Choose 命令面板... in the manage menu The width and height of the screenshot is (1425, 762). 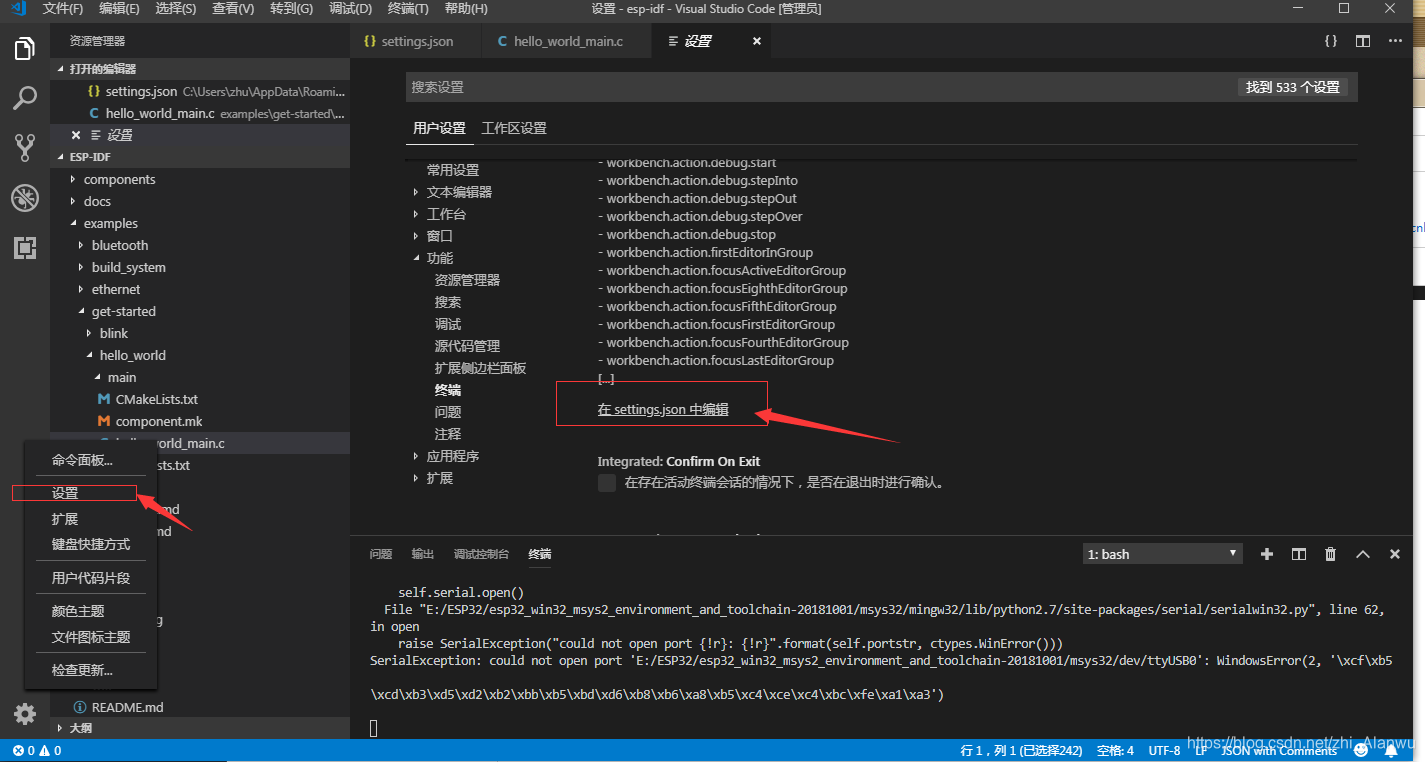pyautogui.click(x=82, y=460)
